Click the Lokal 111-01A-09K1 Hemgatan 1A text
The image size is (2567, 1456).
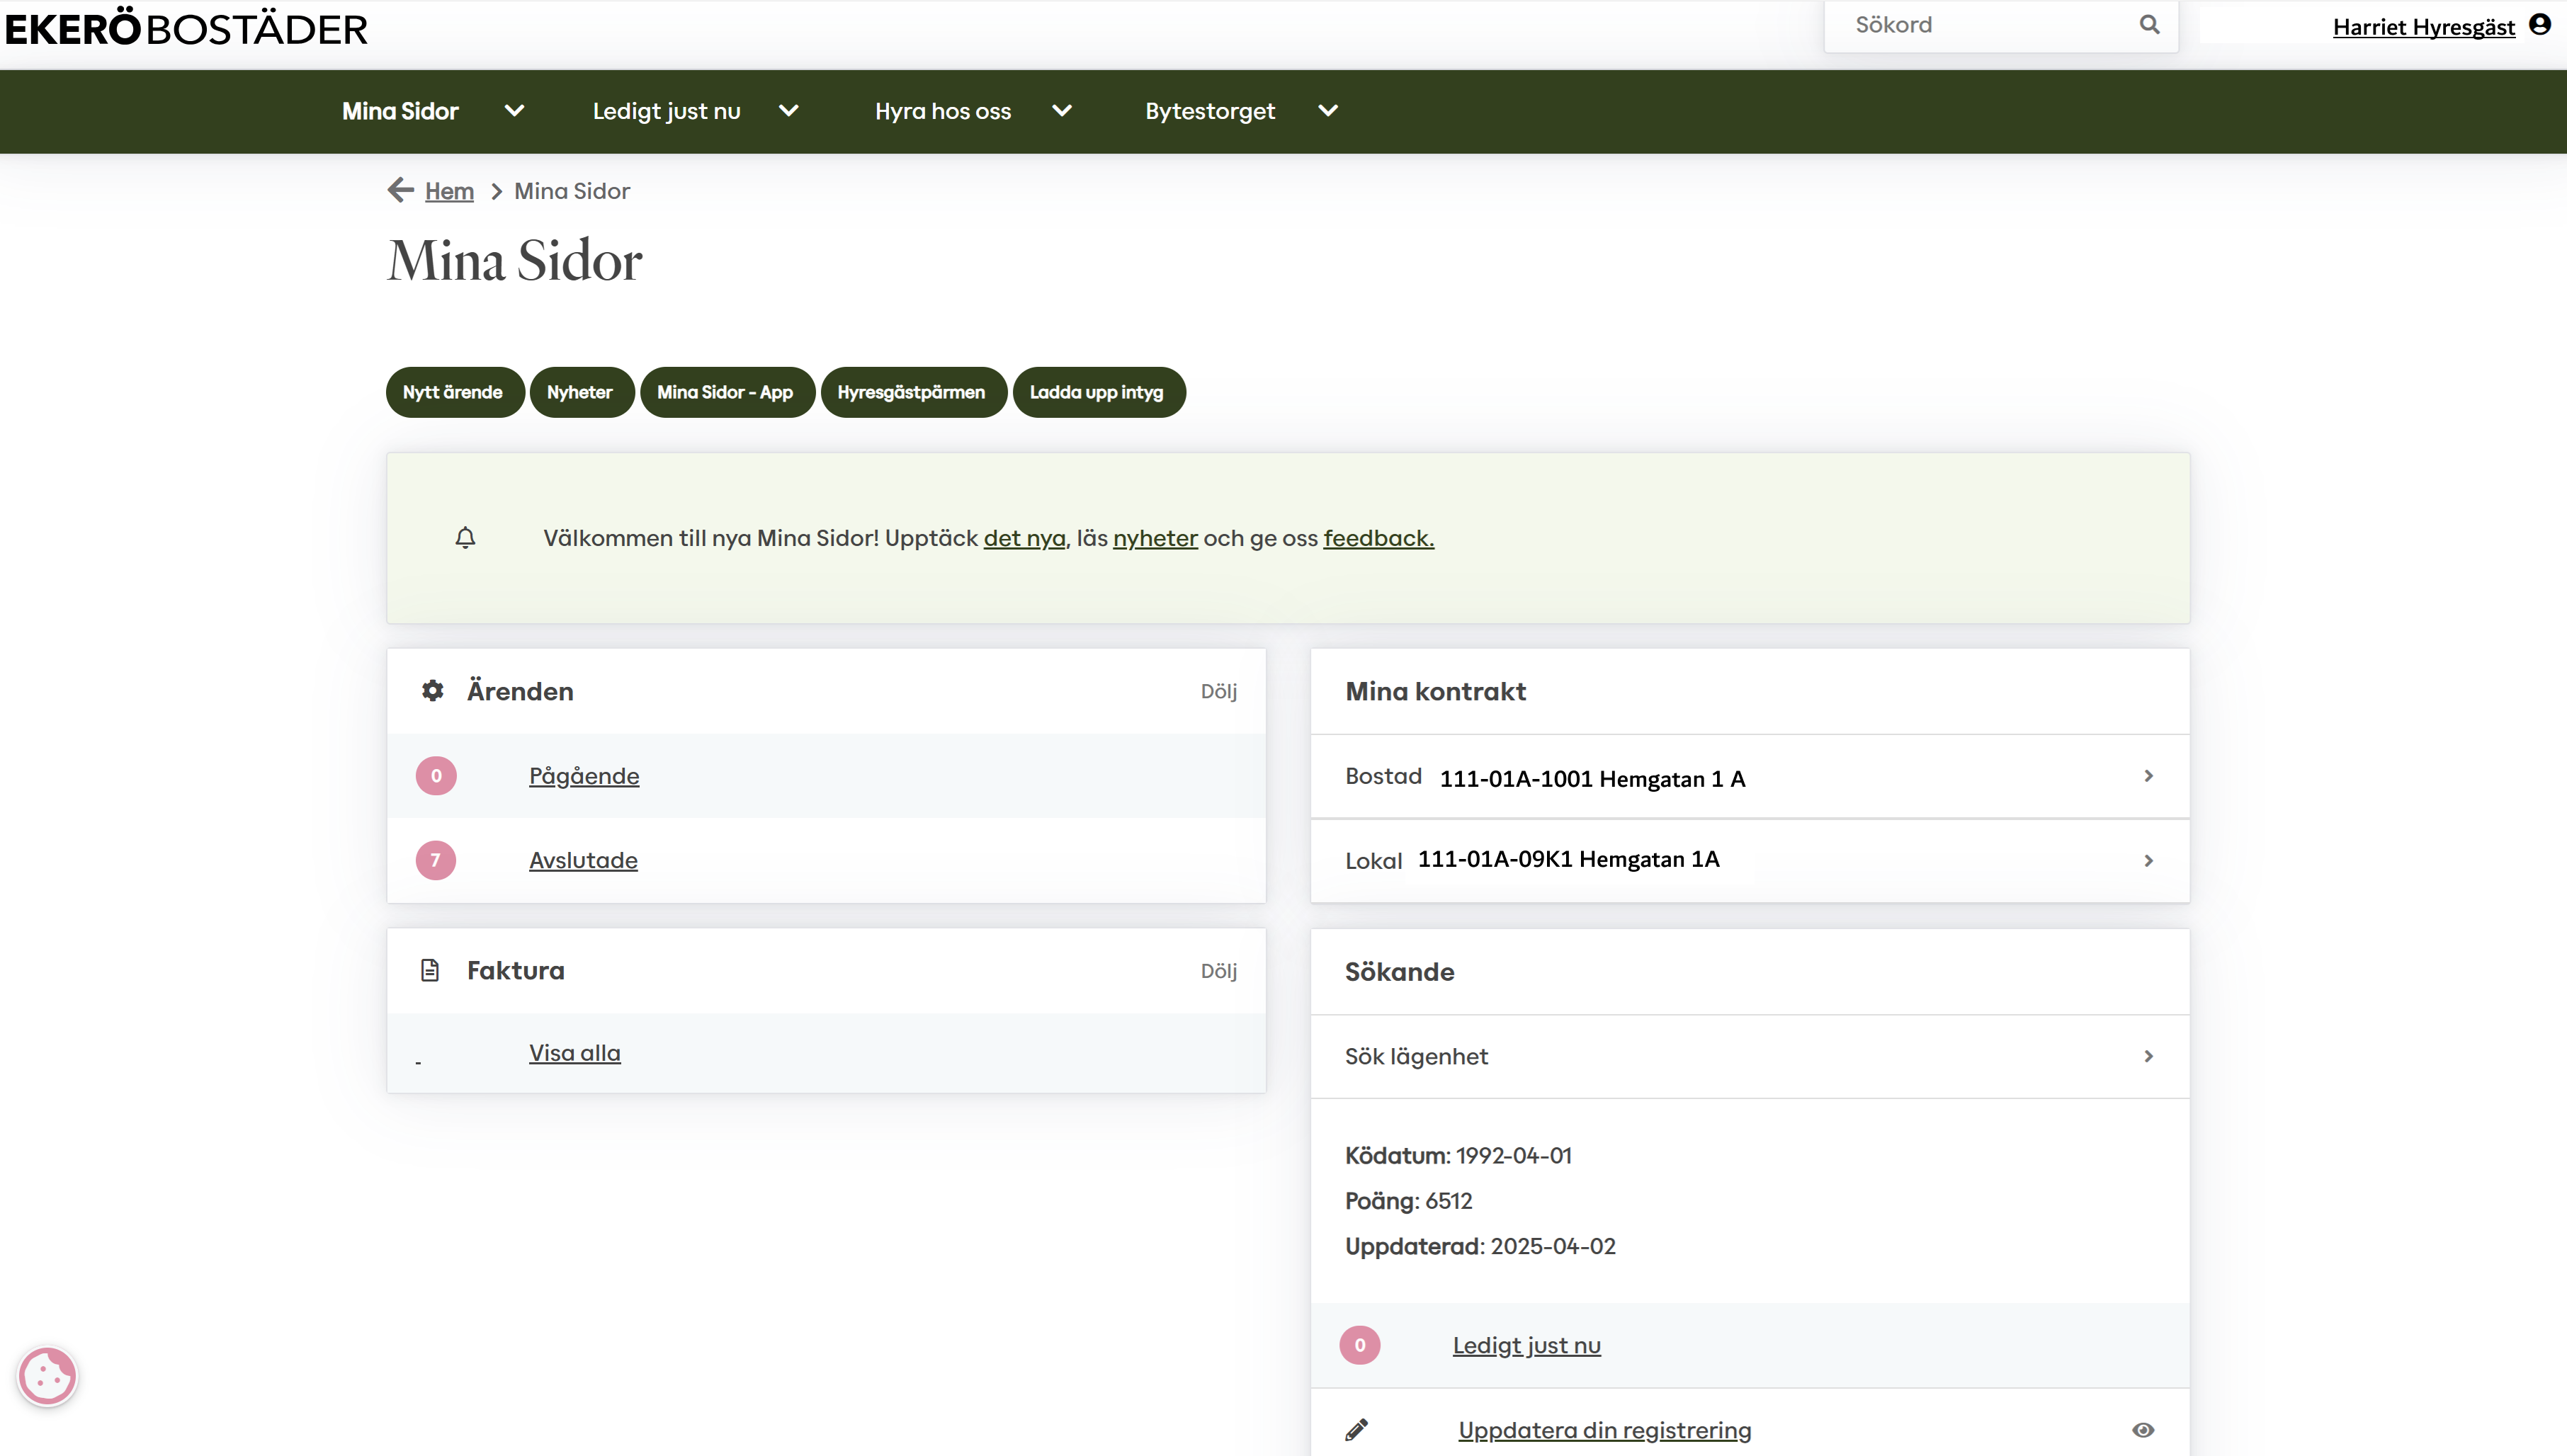(x=1532, y=860)
